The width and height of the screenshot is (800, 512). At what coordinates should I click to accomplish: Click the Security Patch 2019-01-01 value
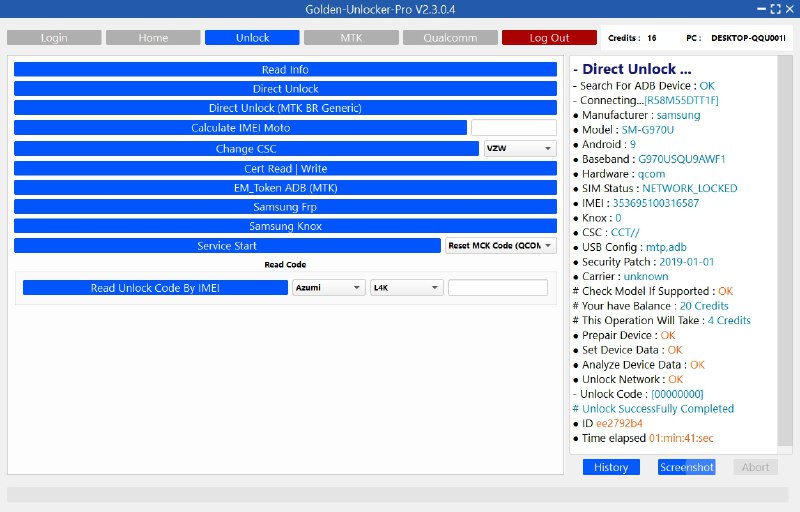pyautogui.click(x=687, y=262)
